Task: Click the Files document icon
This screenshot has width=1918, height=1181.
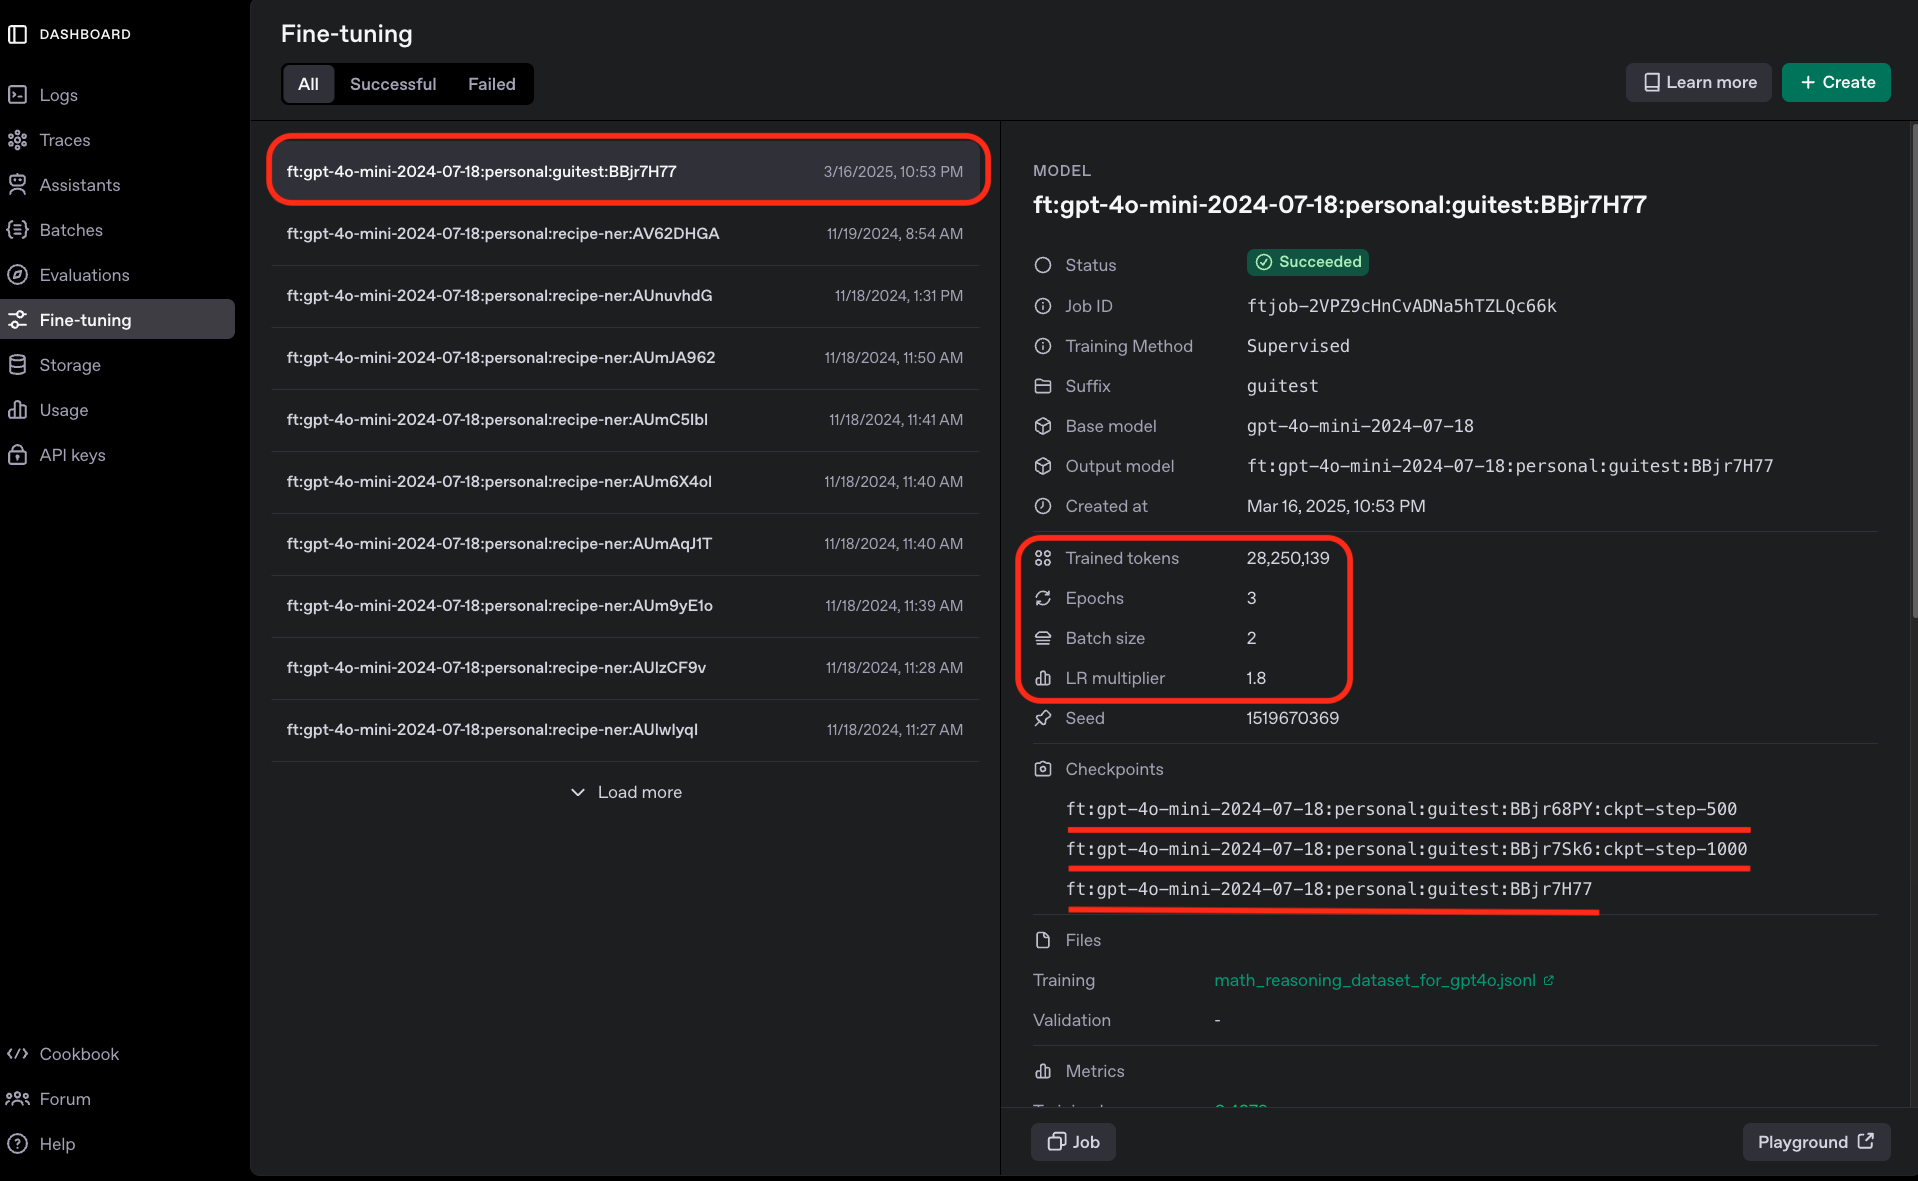Action: point(1043,940)
